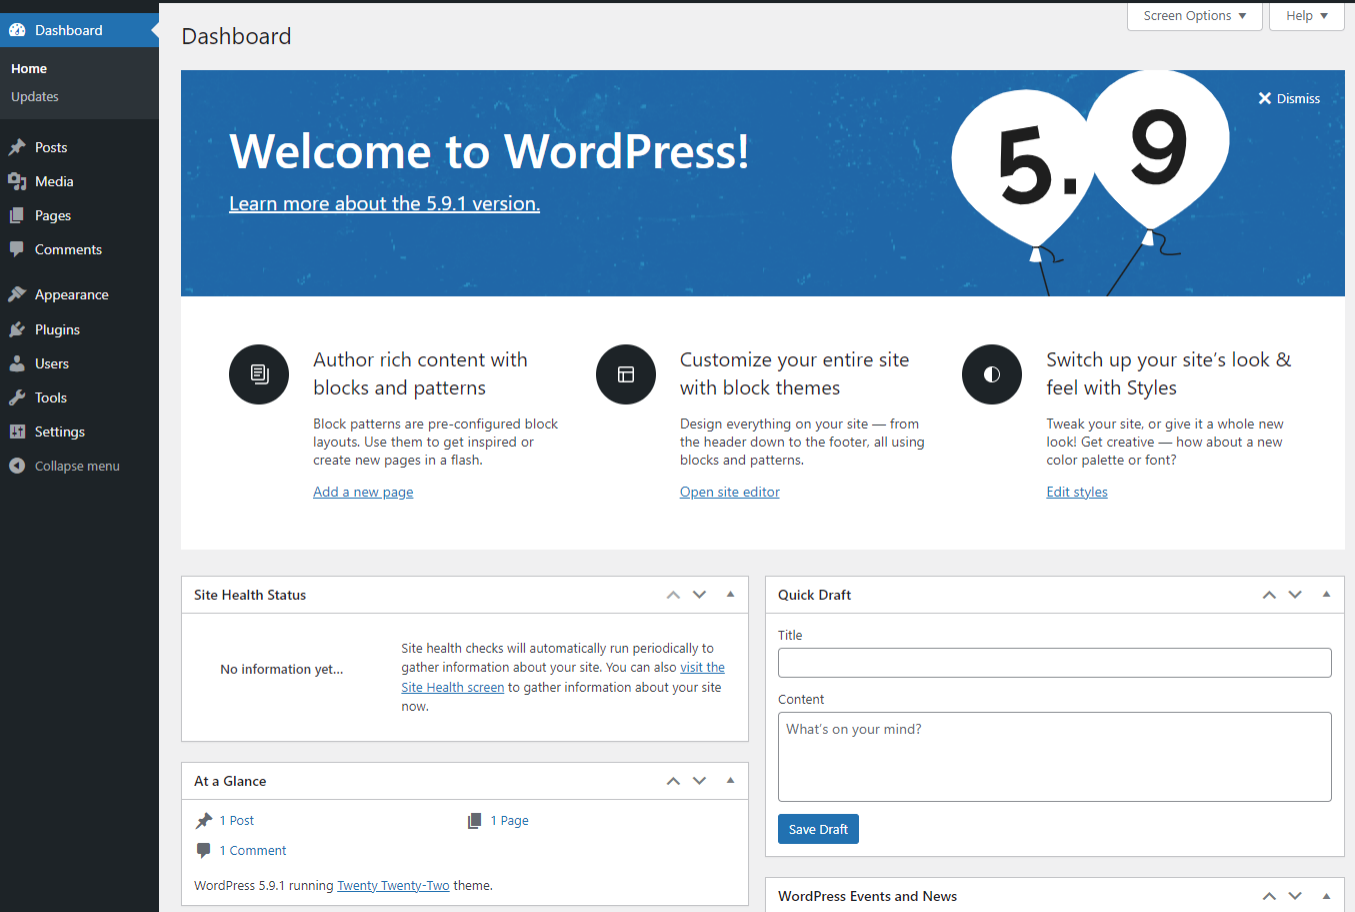The image size is (1355, 912).
Task: Click the Settings sliders icon
Action: [17, 431]
